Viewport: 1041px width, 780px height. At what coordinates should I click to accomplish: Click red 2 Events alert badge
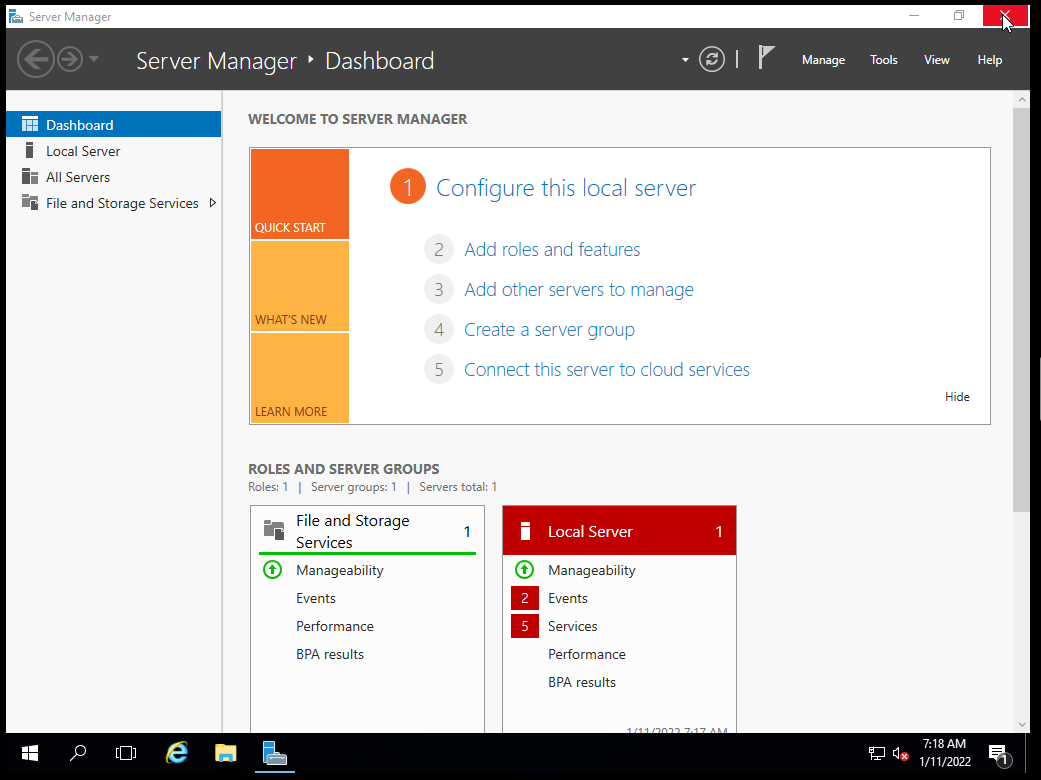(524, 598)
